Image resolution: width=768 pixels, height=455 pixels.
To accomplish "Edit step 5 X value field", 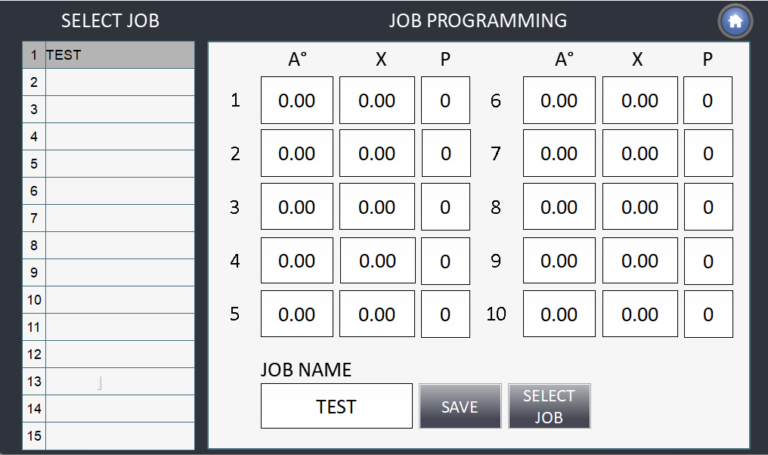I will pyautogui.click(x=377, y=314).
